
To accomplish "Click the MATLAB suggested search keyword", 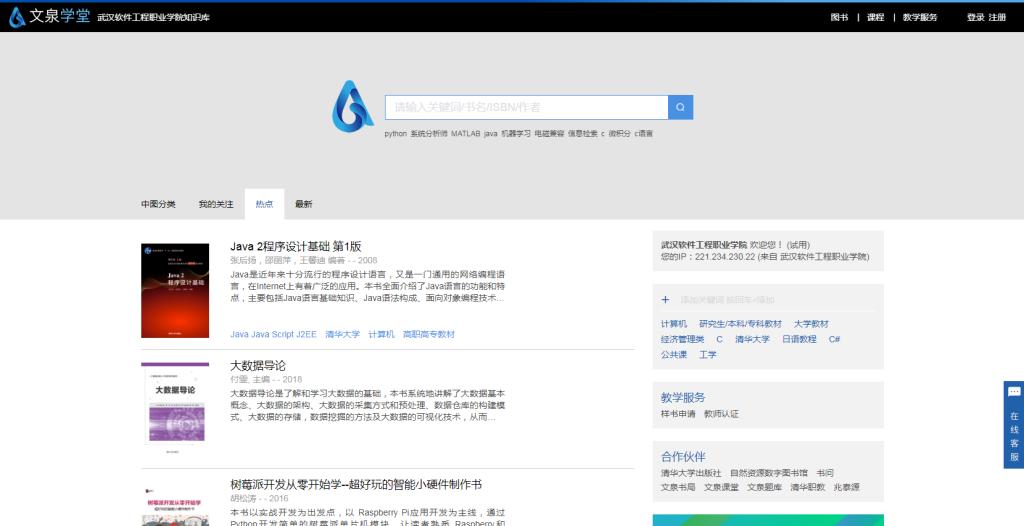I will (465, 133).
